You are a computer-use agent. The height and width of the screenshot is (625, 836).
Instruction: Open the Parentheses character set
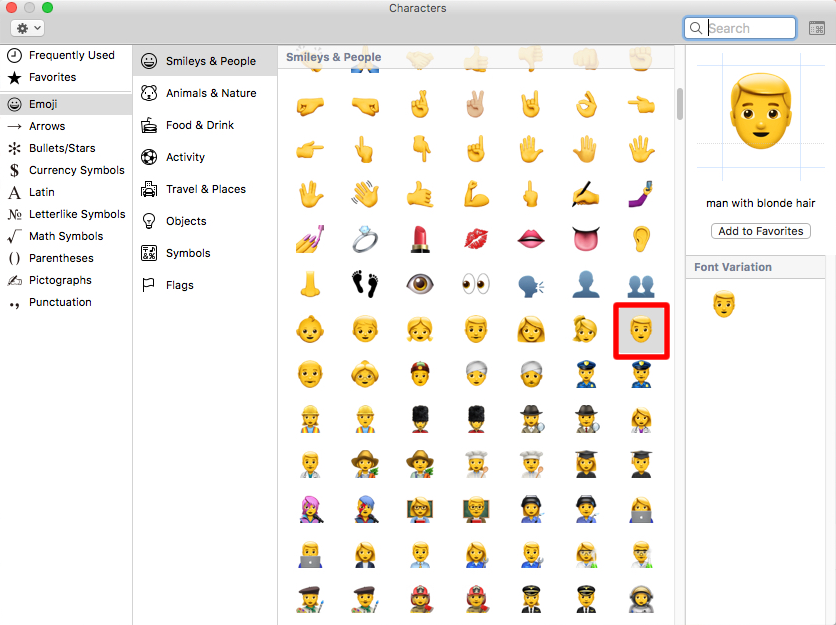pos(66,258)
